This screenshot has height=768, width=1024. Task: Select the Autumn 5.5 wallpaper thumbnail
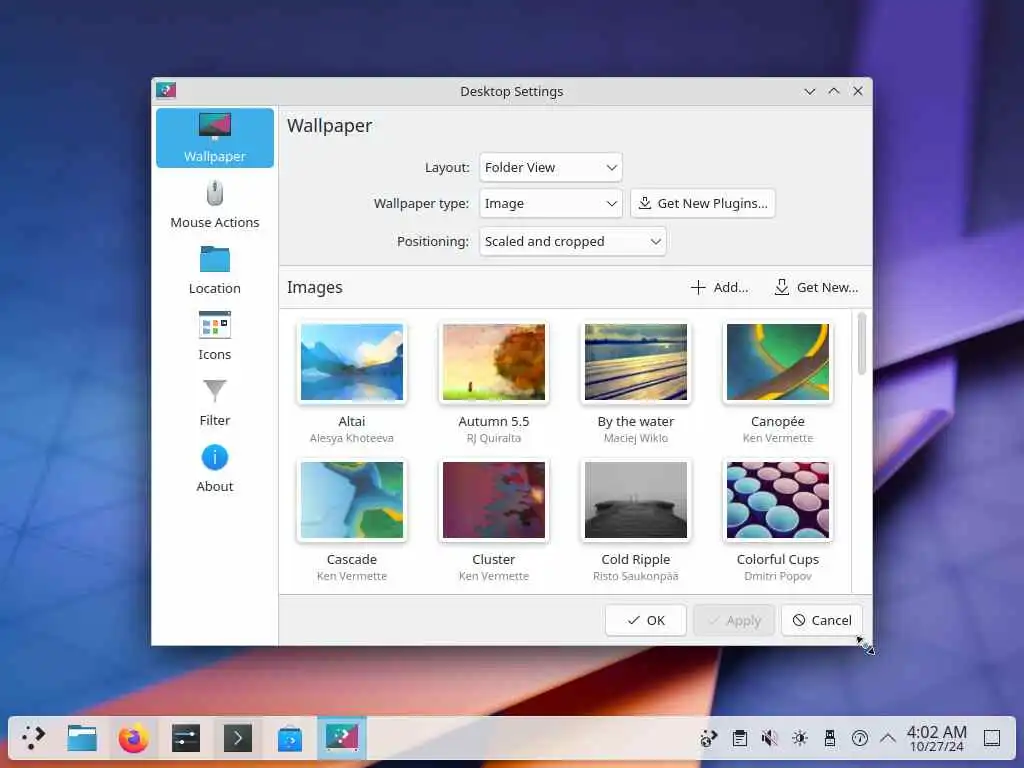click(x=494, y=362)
